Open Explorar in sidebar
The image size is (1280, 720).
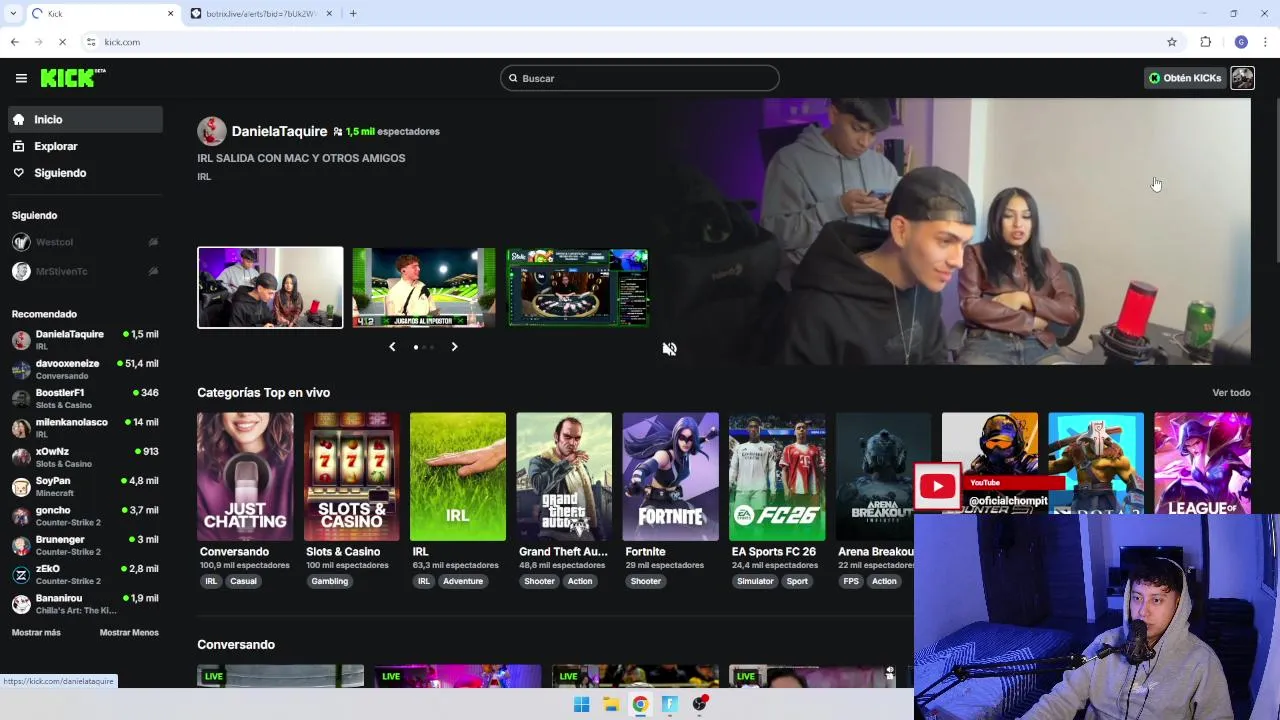click(x=85, y=146)
